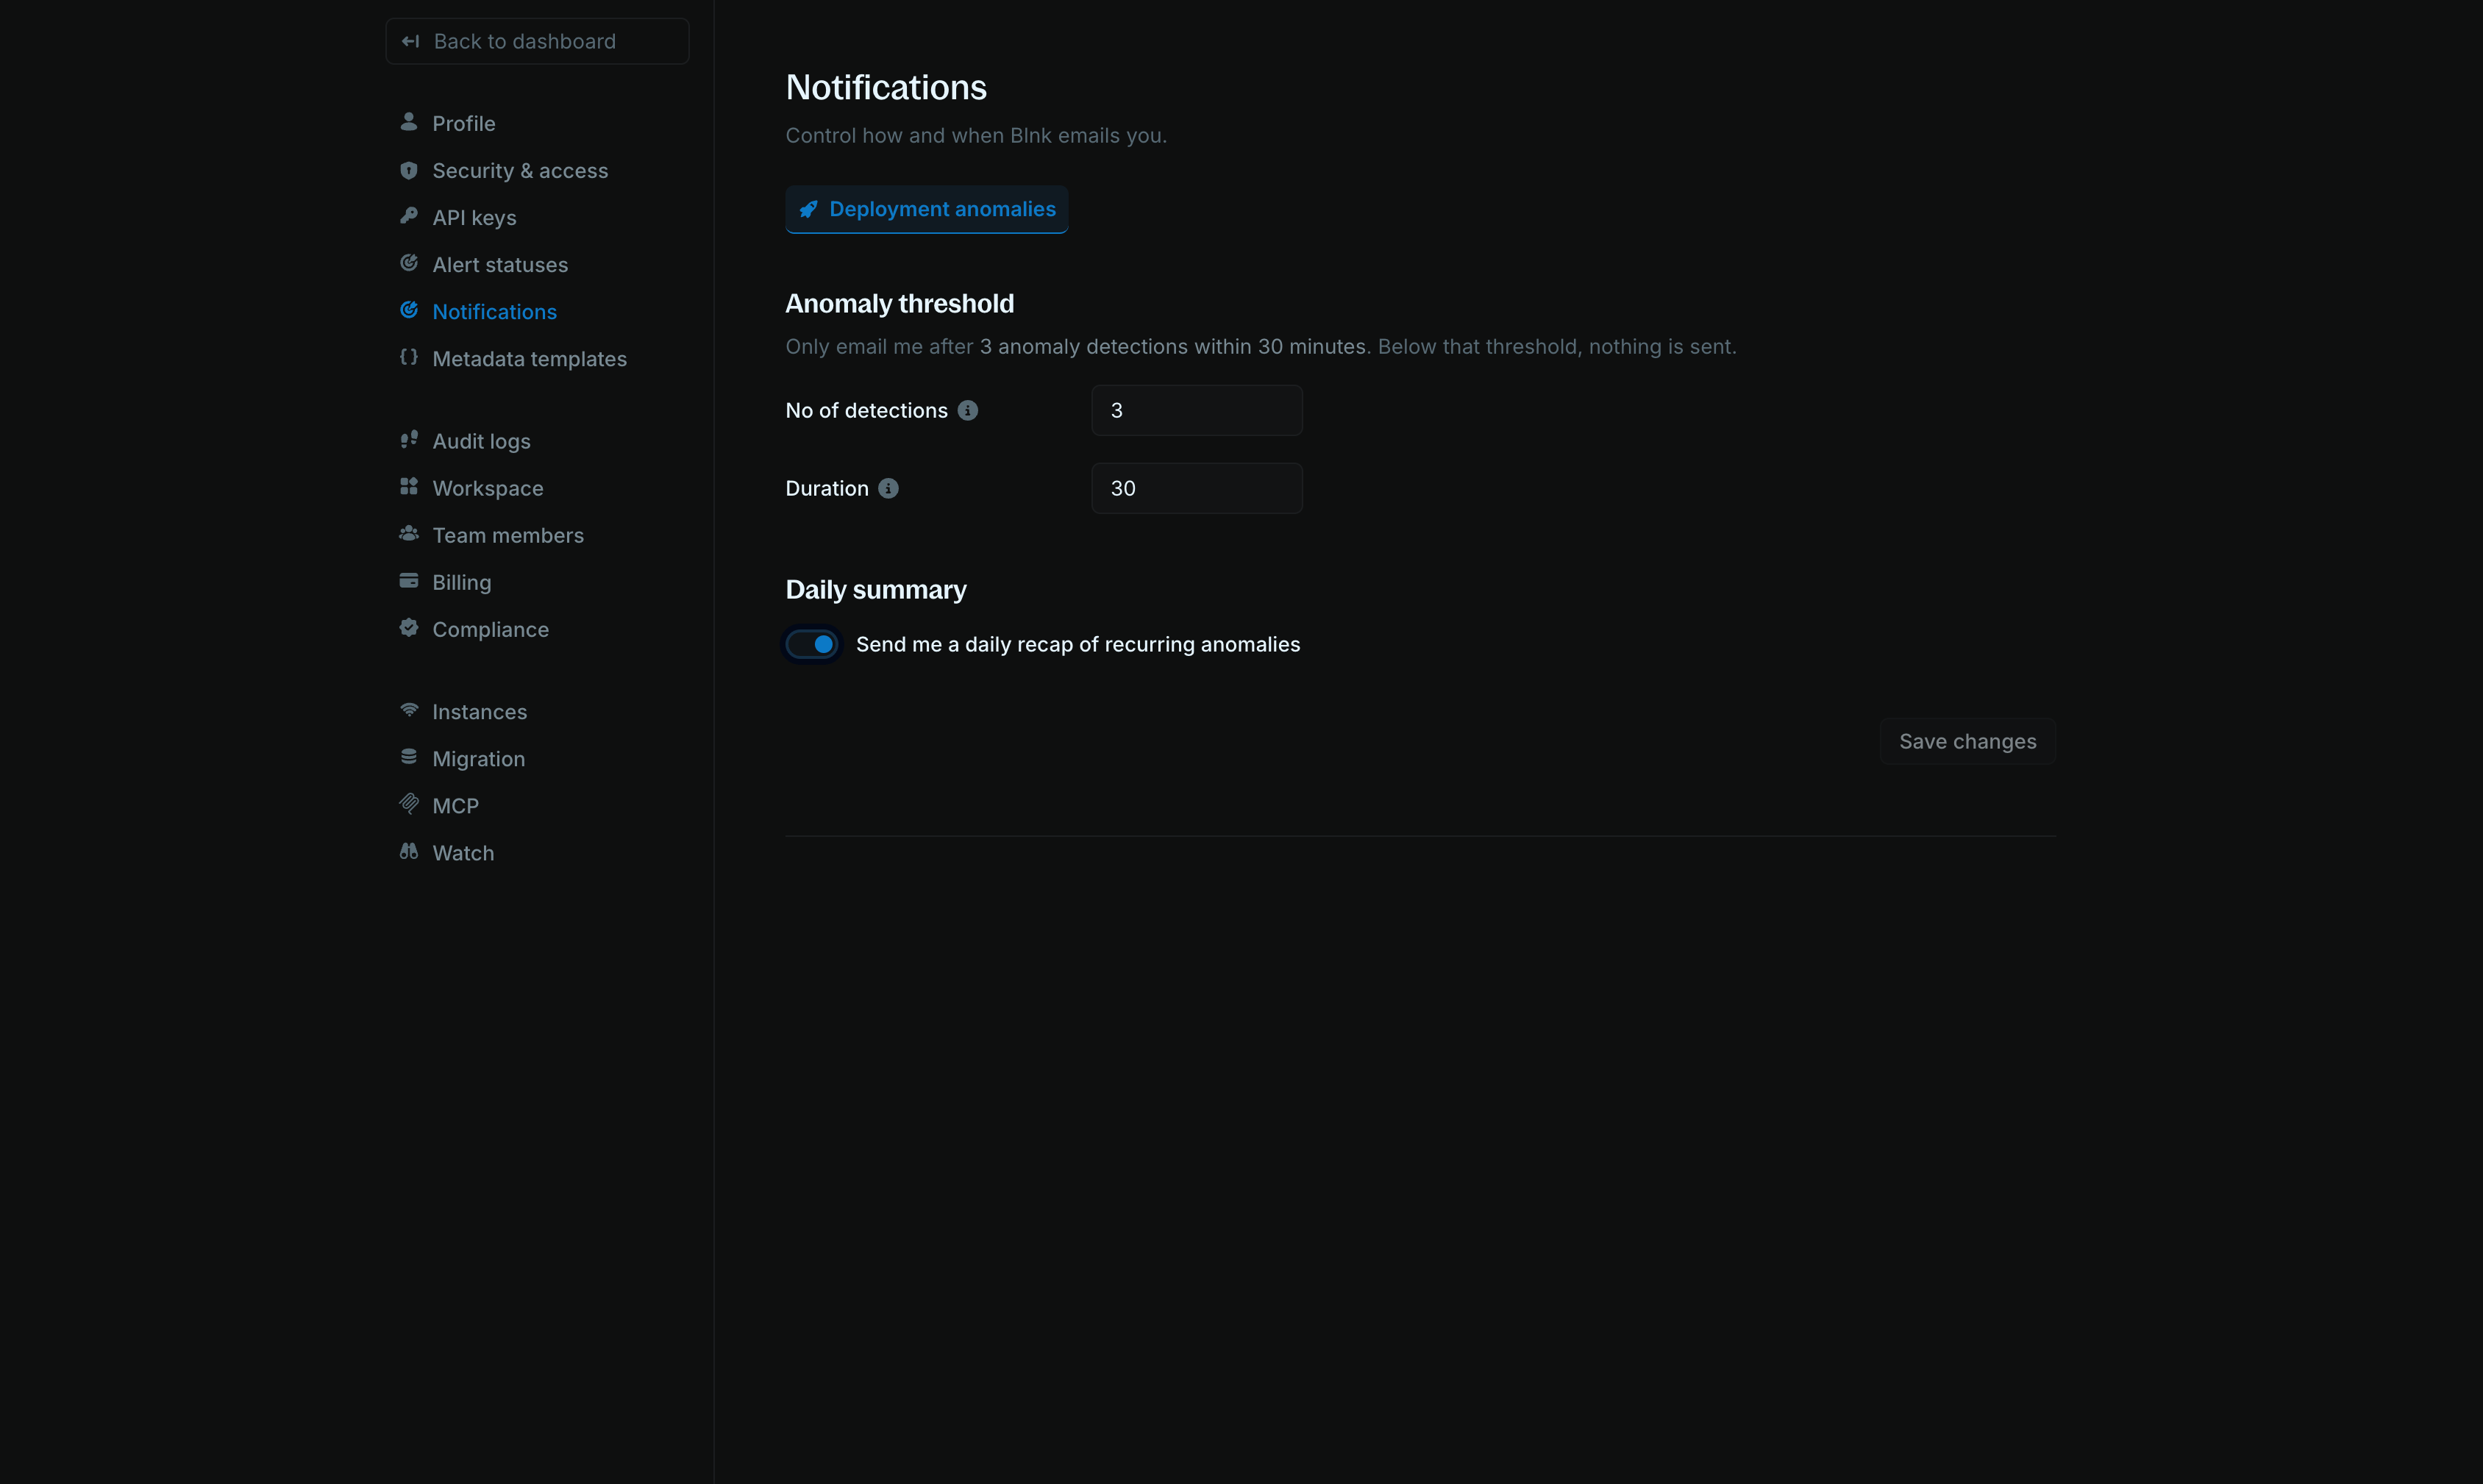The height and width of the screenshot is (1484, 2483).
Task: Click Back to dashboard button
Action: pyautogui.click(x=537, y=41)
